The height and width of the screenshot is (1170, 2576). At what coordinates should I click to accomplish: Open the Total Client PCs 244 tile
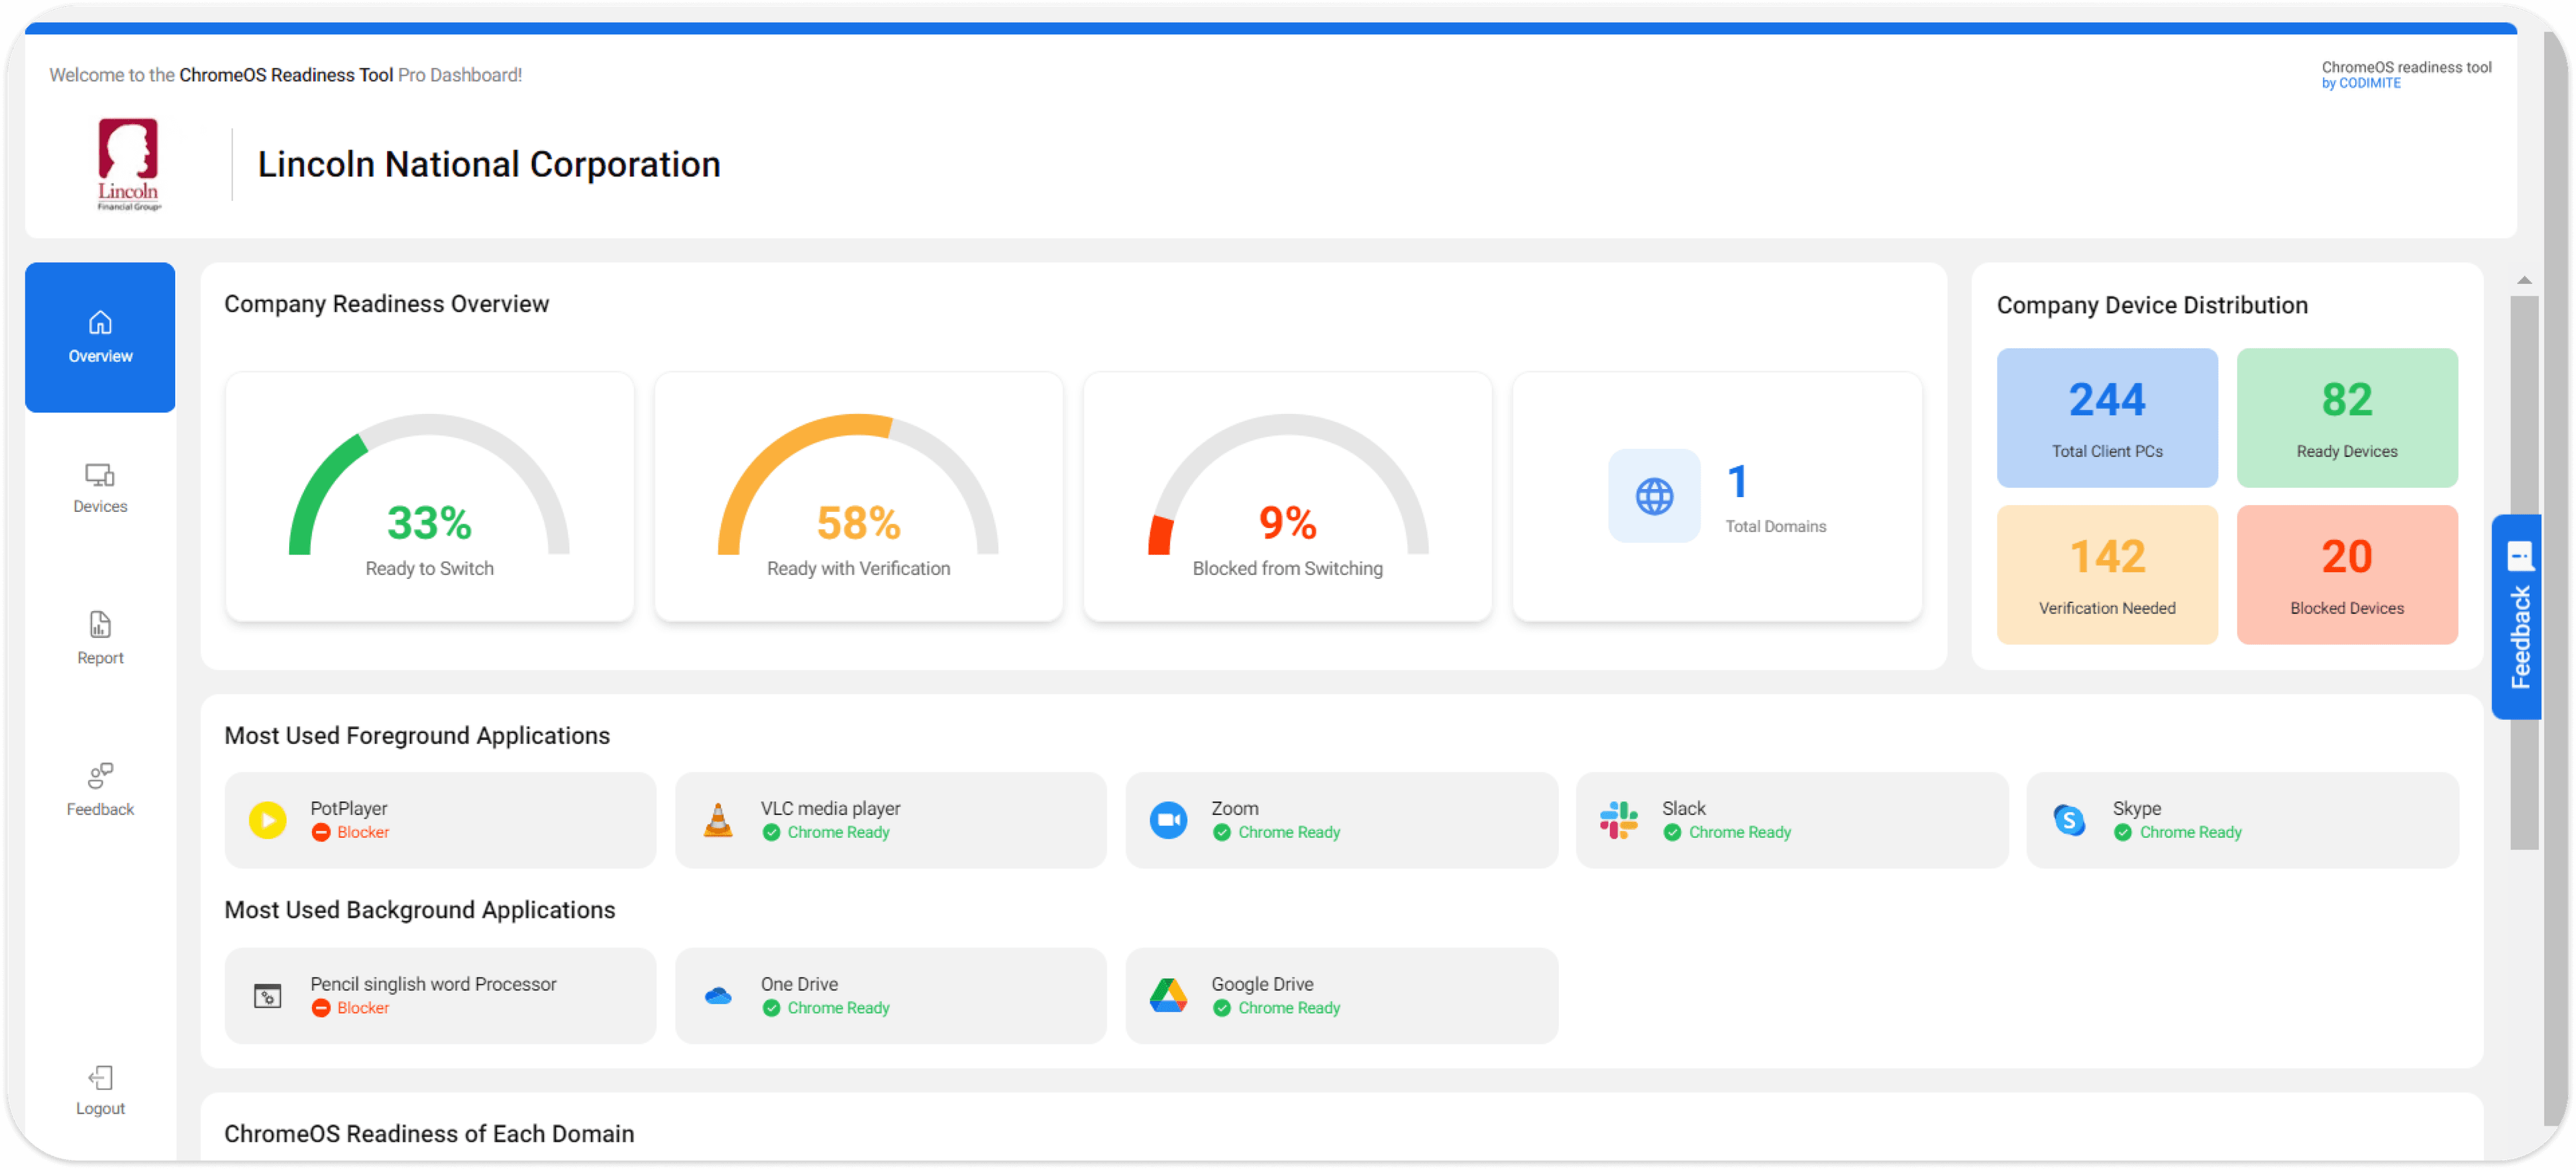coord(2107,418)
